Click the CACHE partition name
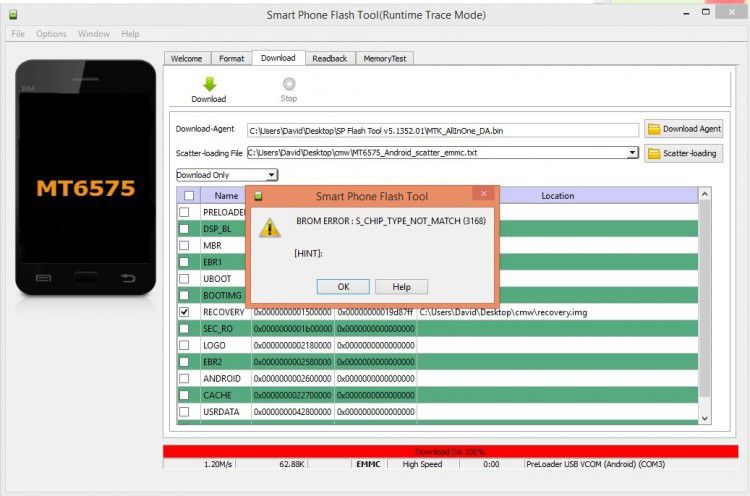 pos(217,395)
